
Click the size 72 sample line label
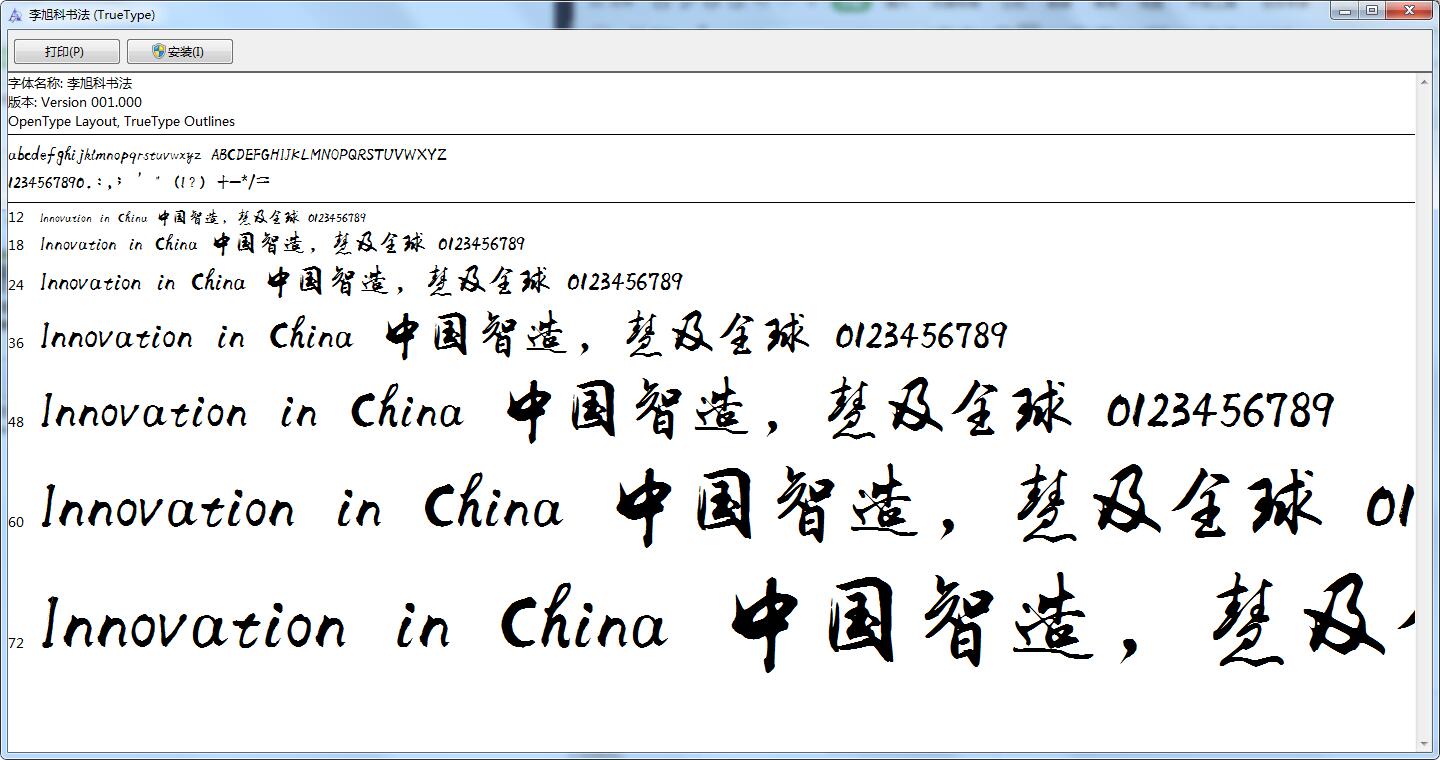[x=16, y=643]
